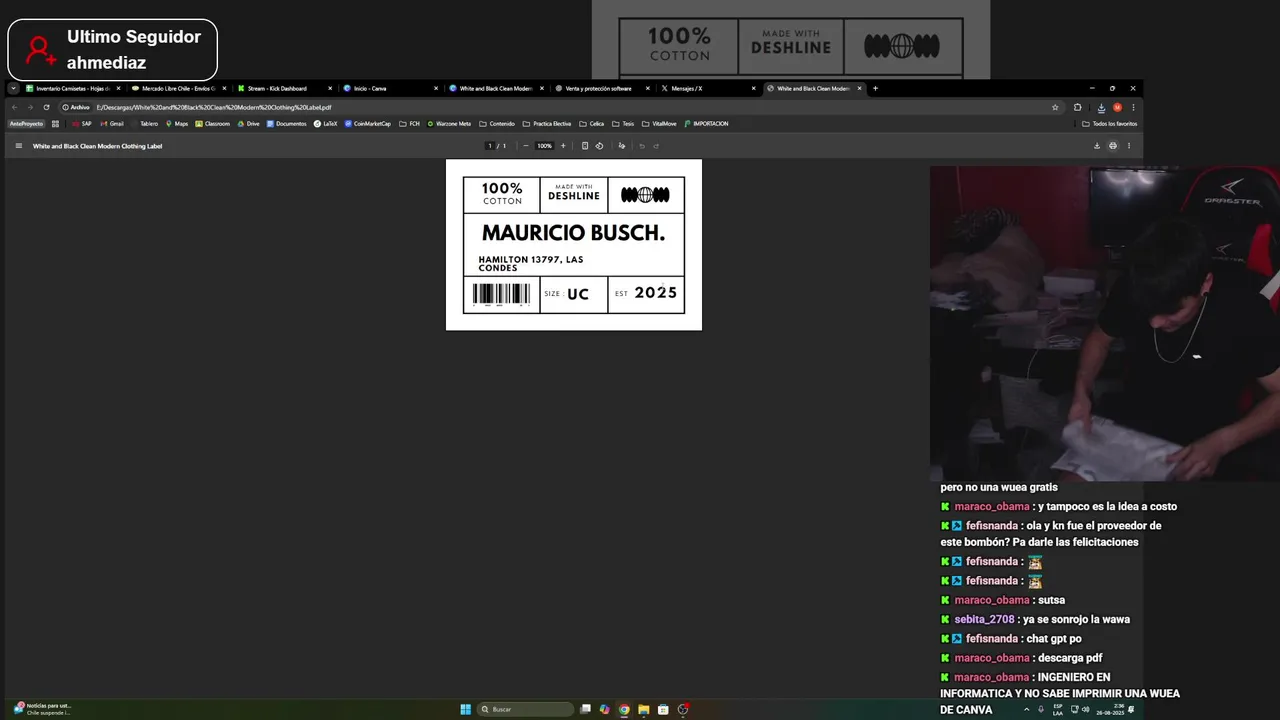
Task: Open the Warzone Meta bookmark
Action: point(448,124)
